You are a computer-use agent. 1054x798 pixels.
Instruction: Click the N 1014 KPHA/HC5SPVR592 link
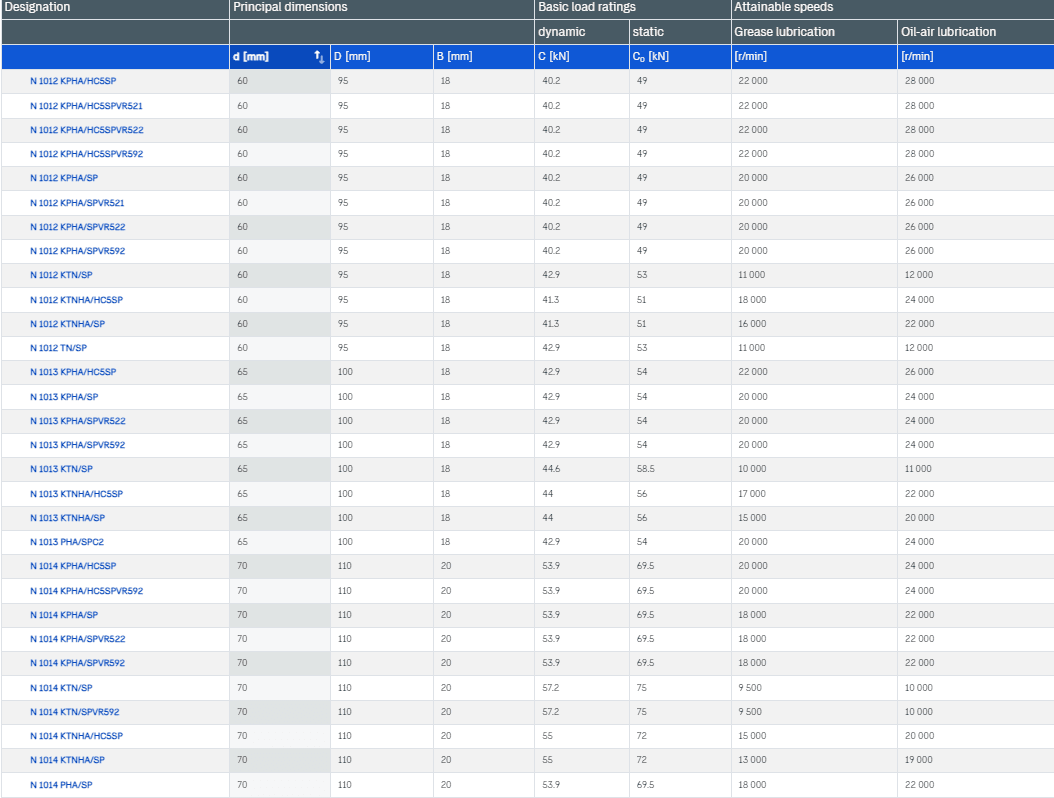click(86, 591)
